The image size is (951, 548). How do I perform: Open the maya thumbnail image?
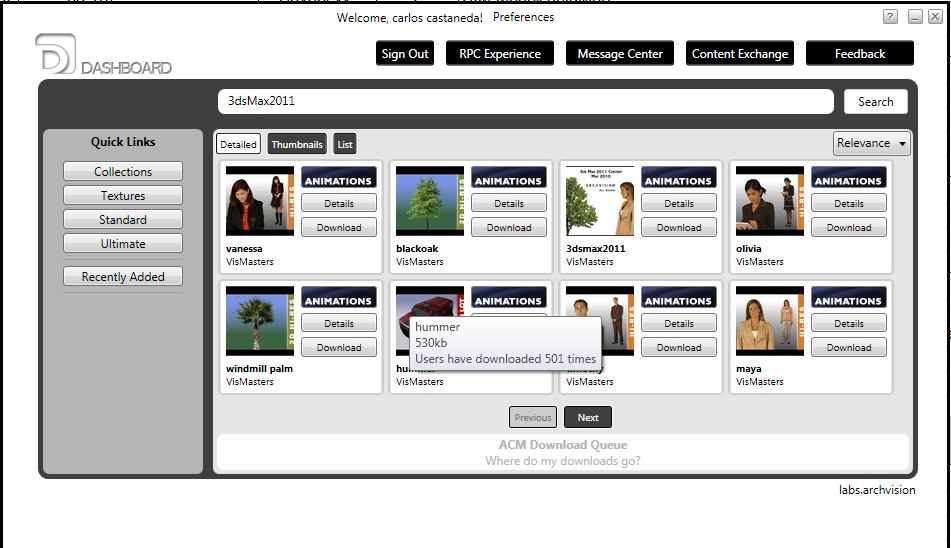[x=769, y=321]
